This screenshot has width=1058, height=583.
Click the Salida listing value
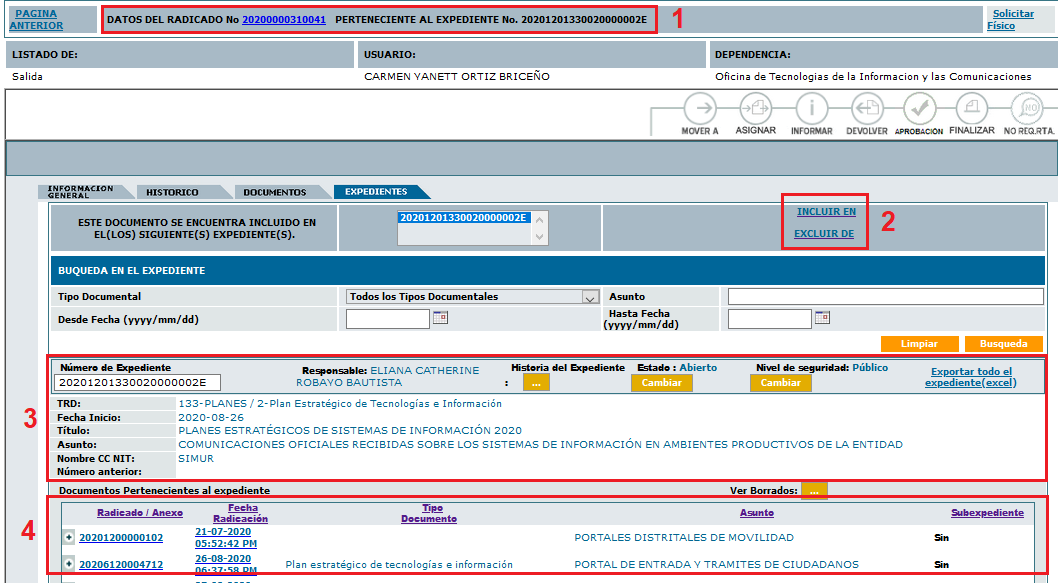click(x=27, y=77)
